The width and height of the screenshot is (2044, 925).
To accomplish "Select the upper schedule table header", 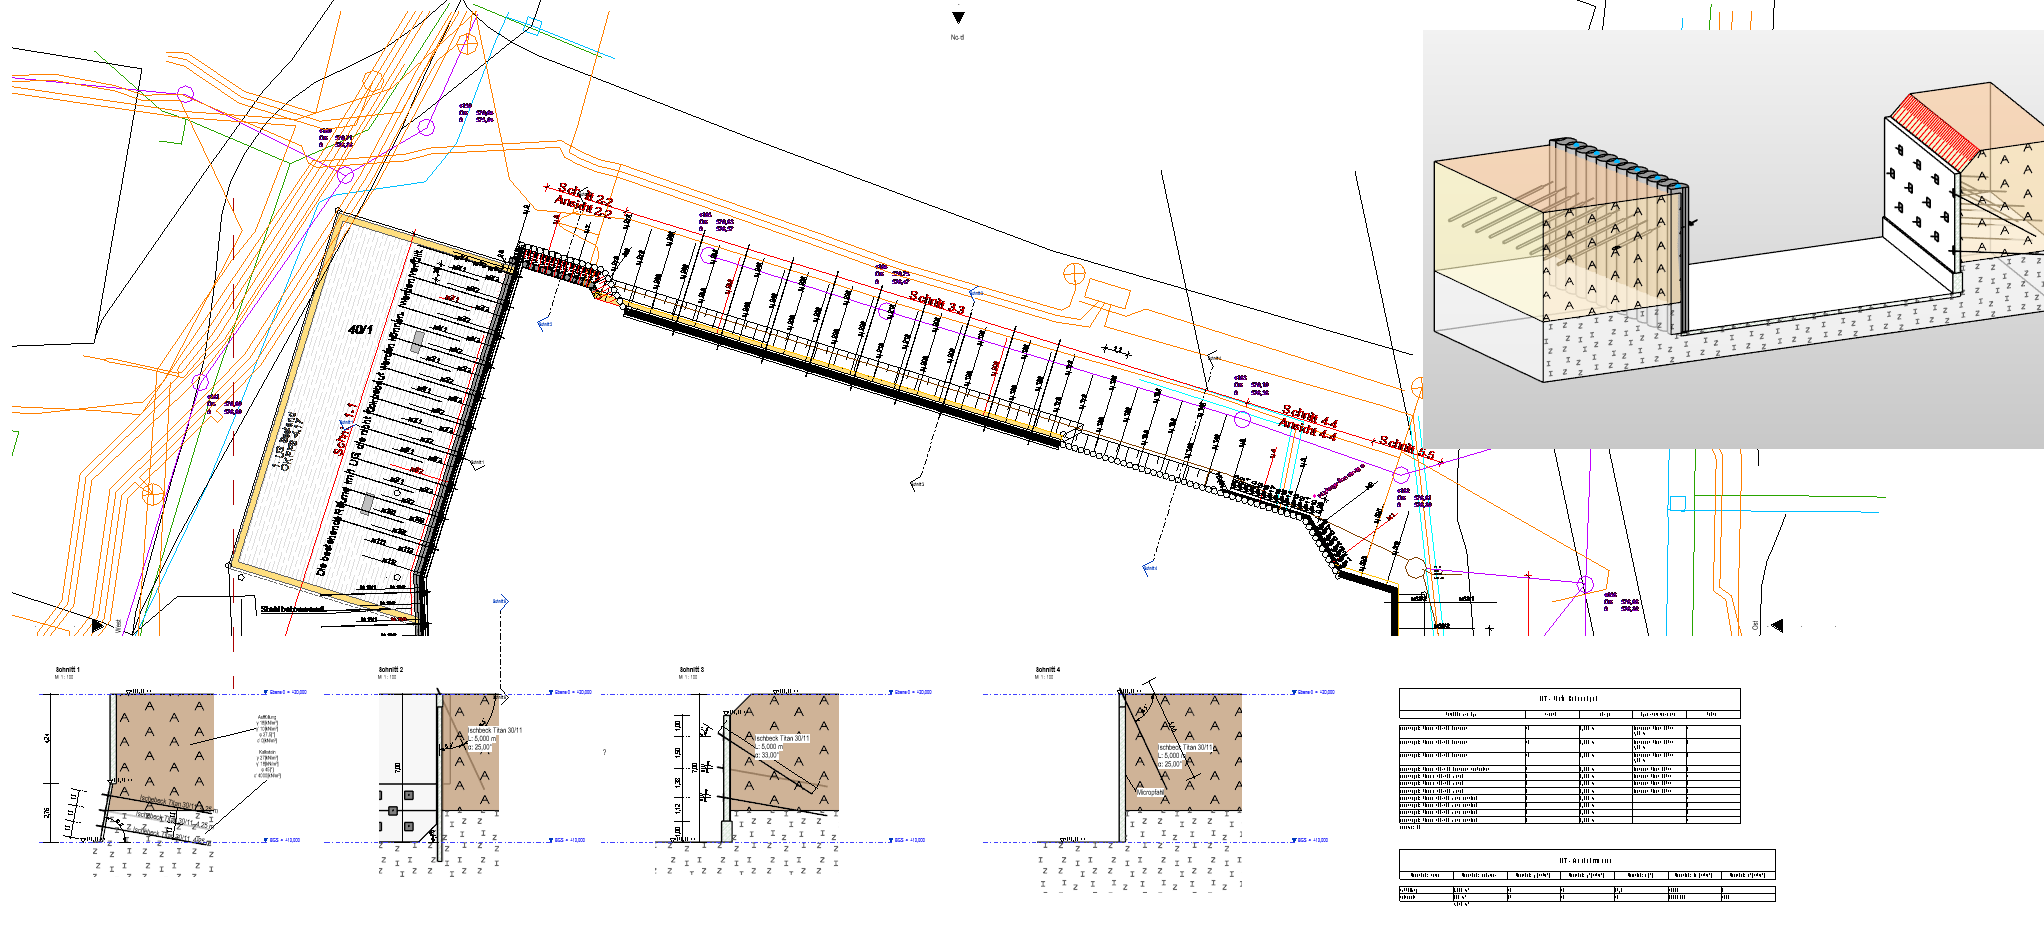I will [1568, 698].
